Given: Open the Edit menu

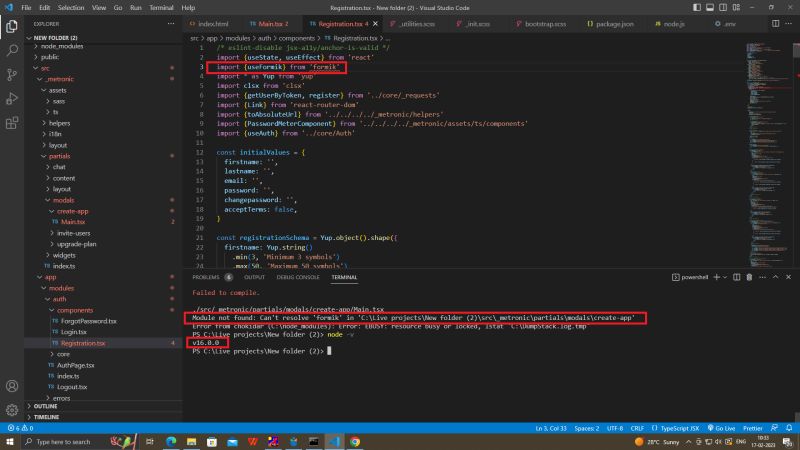Looking at the screenshot, I should [45, 8].
